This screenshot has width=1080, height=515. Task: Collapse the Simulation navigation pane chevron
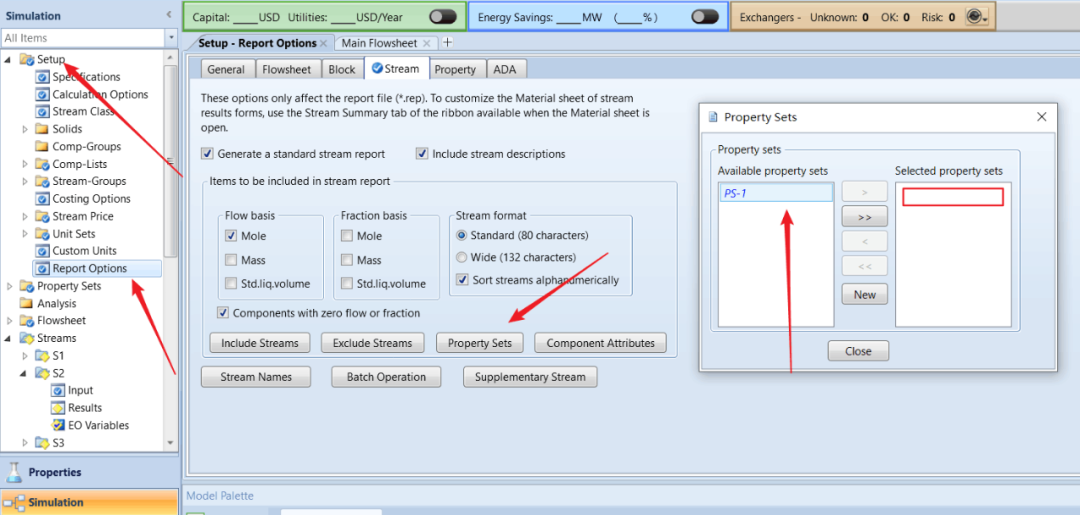169,15
